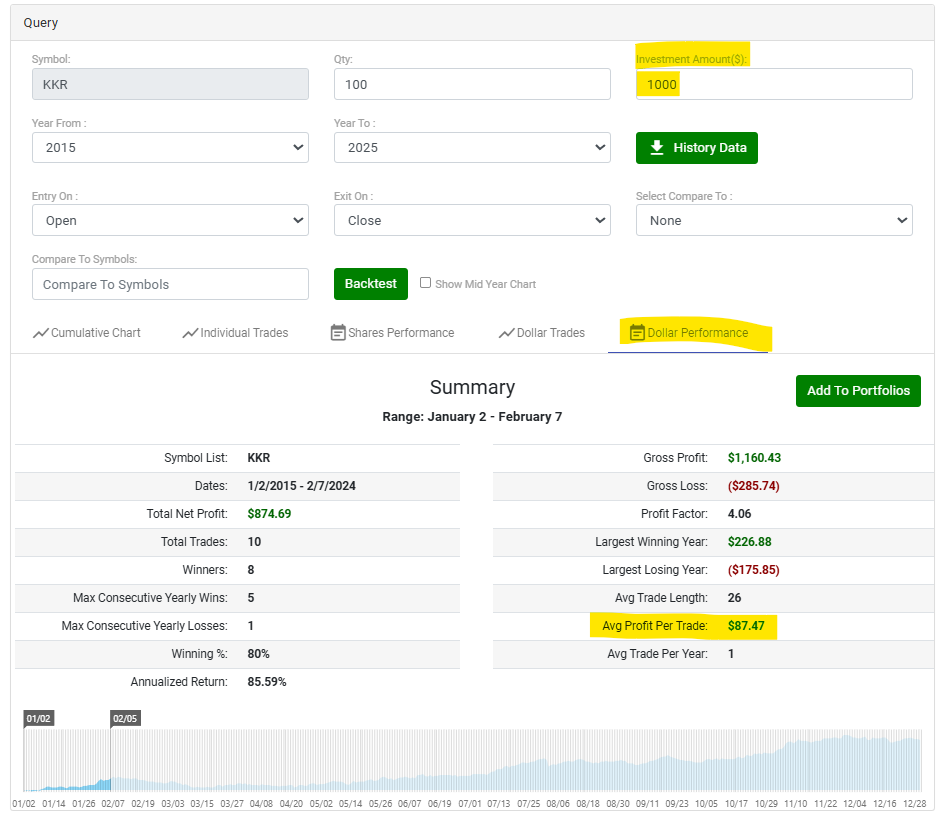Click the Avg Trade Length value 26
The image size is (946, 820).
(734, 598)
